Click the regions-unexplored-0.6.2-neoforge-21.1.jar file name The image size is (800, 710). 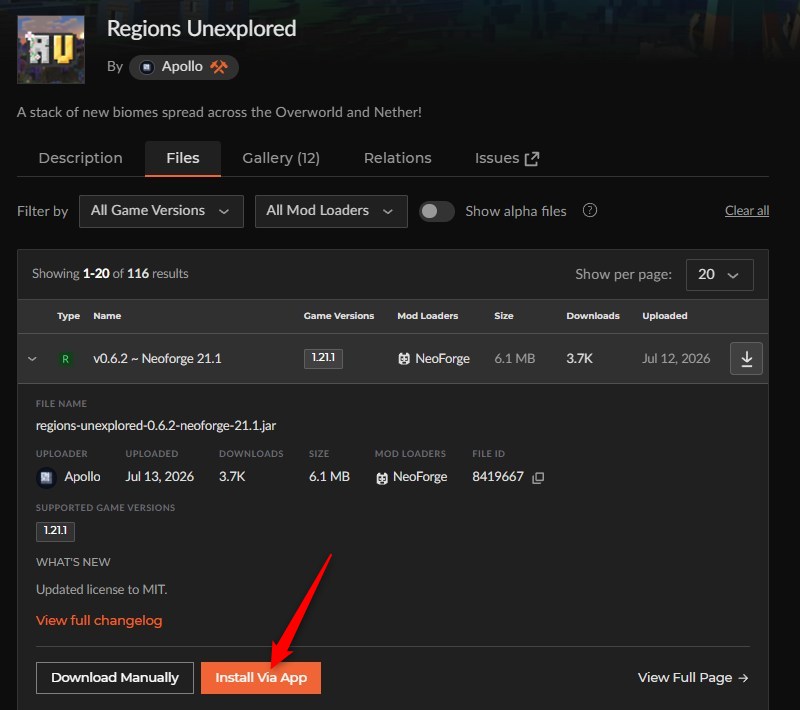coord(156,425)
